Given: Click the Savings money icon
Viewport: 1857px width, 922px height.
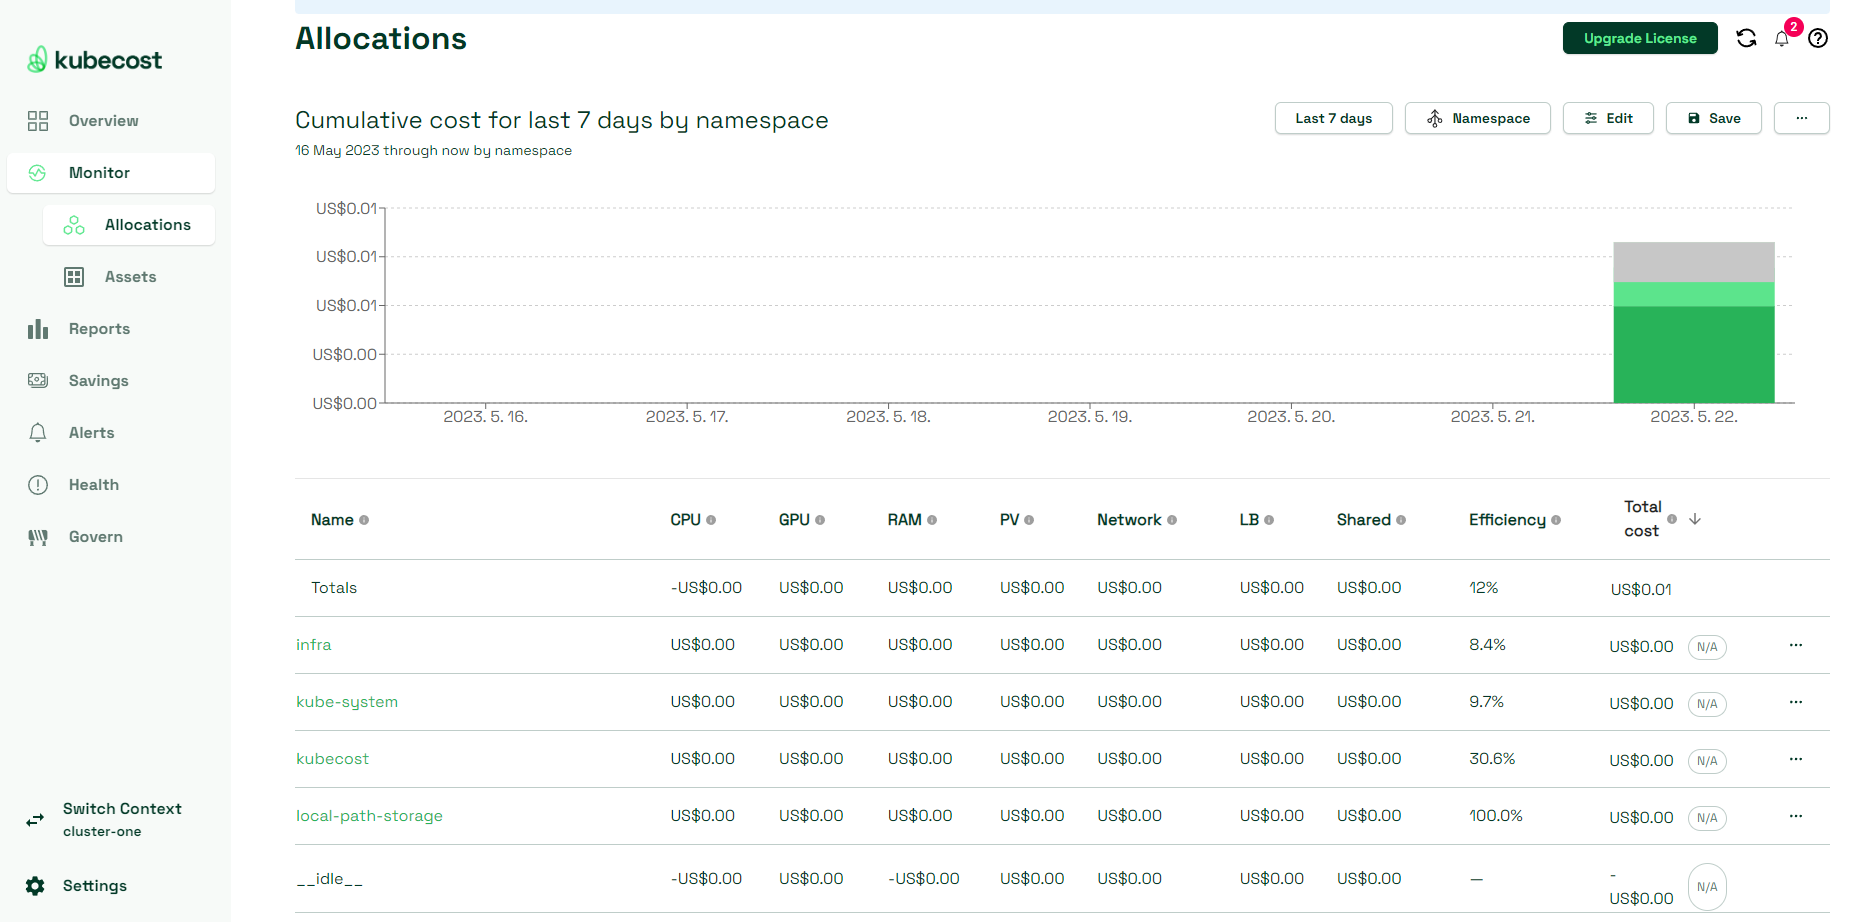Looking at the screenshot, I should [38, 381].
